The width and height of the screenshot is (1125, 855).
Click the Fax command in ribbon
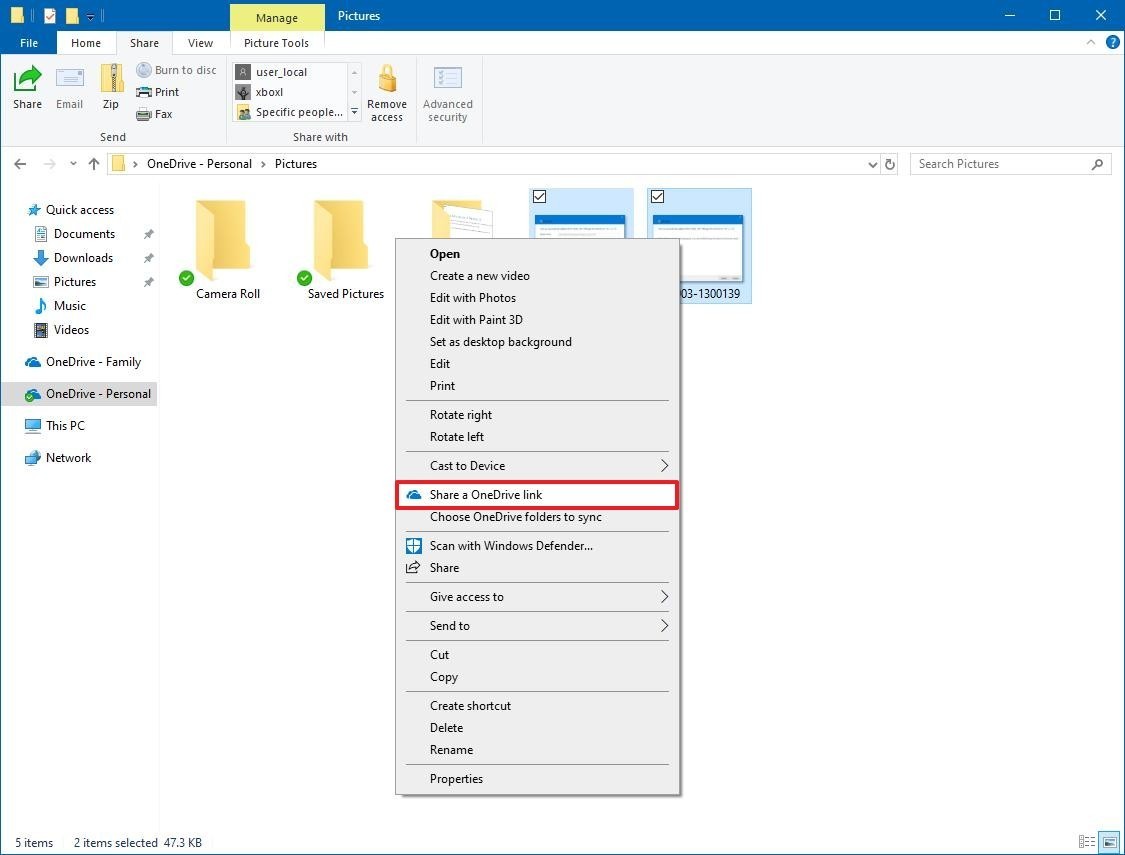pyautogui.click(x=154, y=114)
